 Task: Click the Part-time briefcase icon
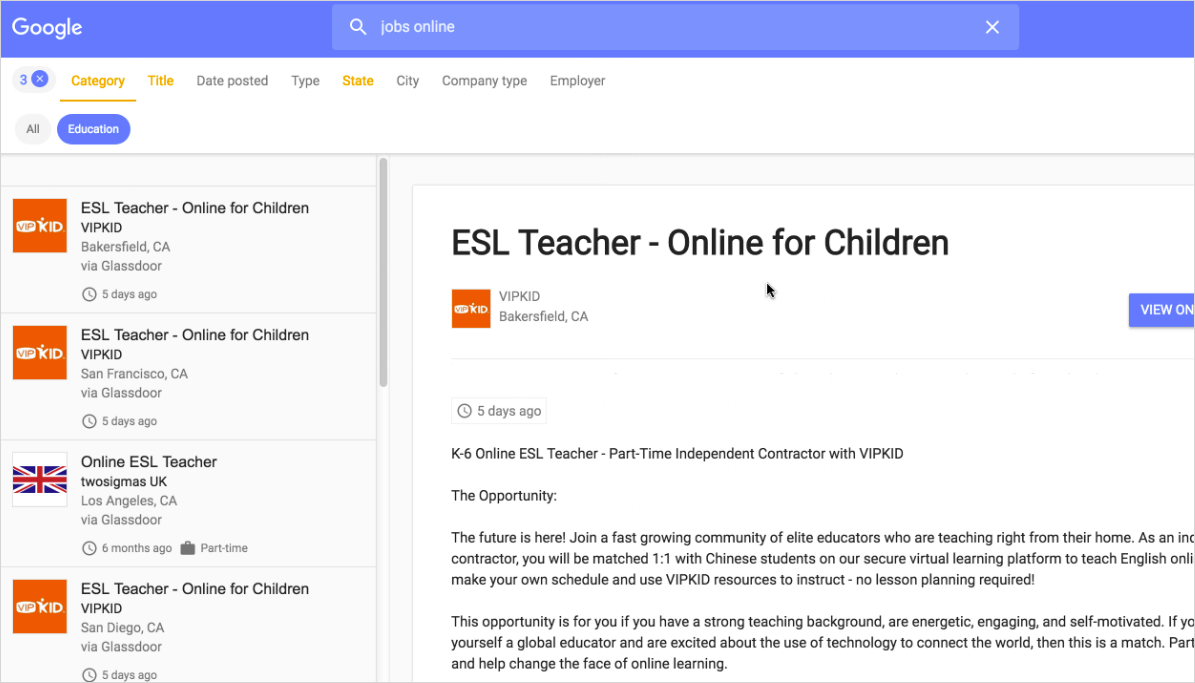[x=188, y=548]
